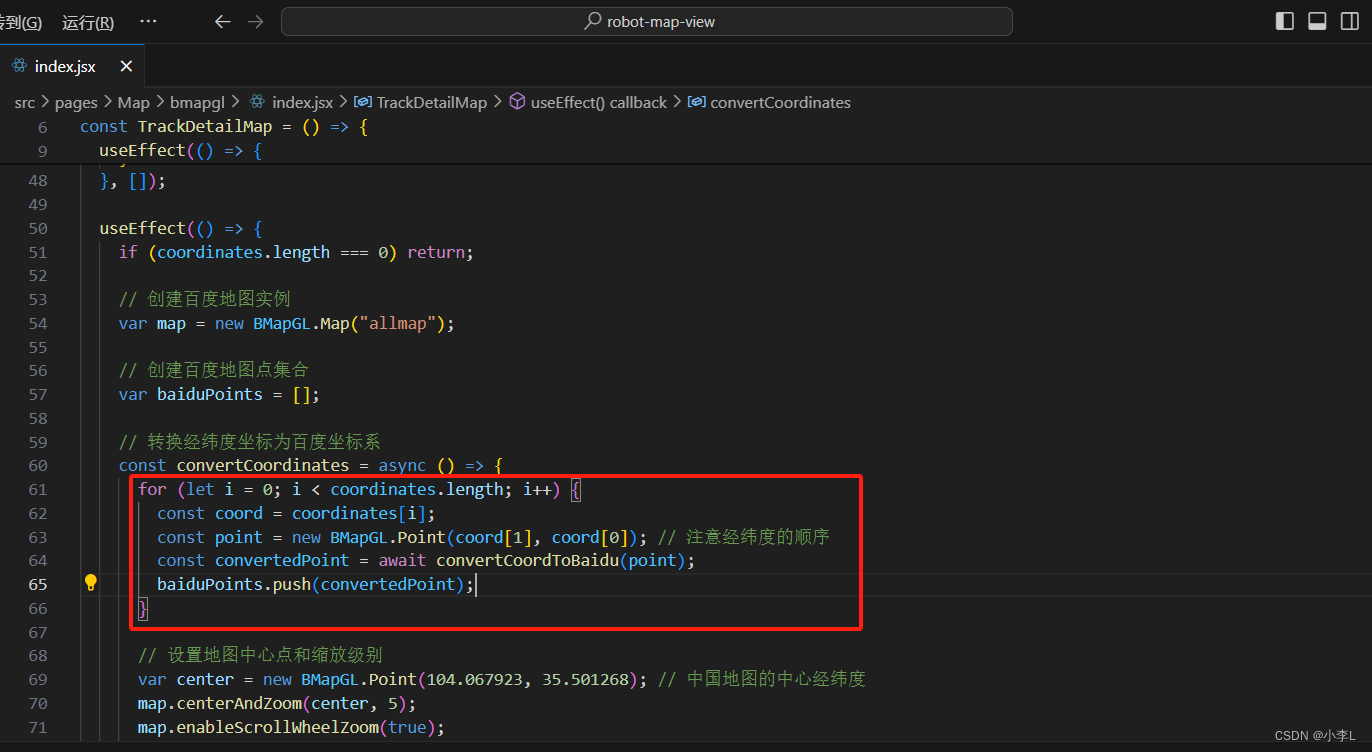Click the useEffect() callback icon in breadcrumb

pos(517,102)
